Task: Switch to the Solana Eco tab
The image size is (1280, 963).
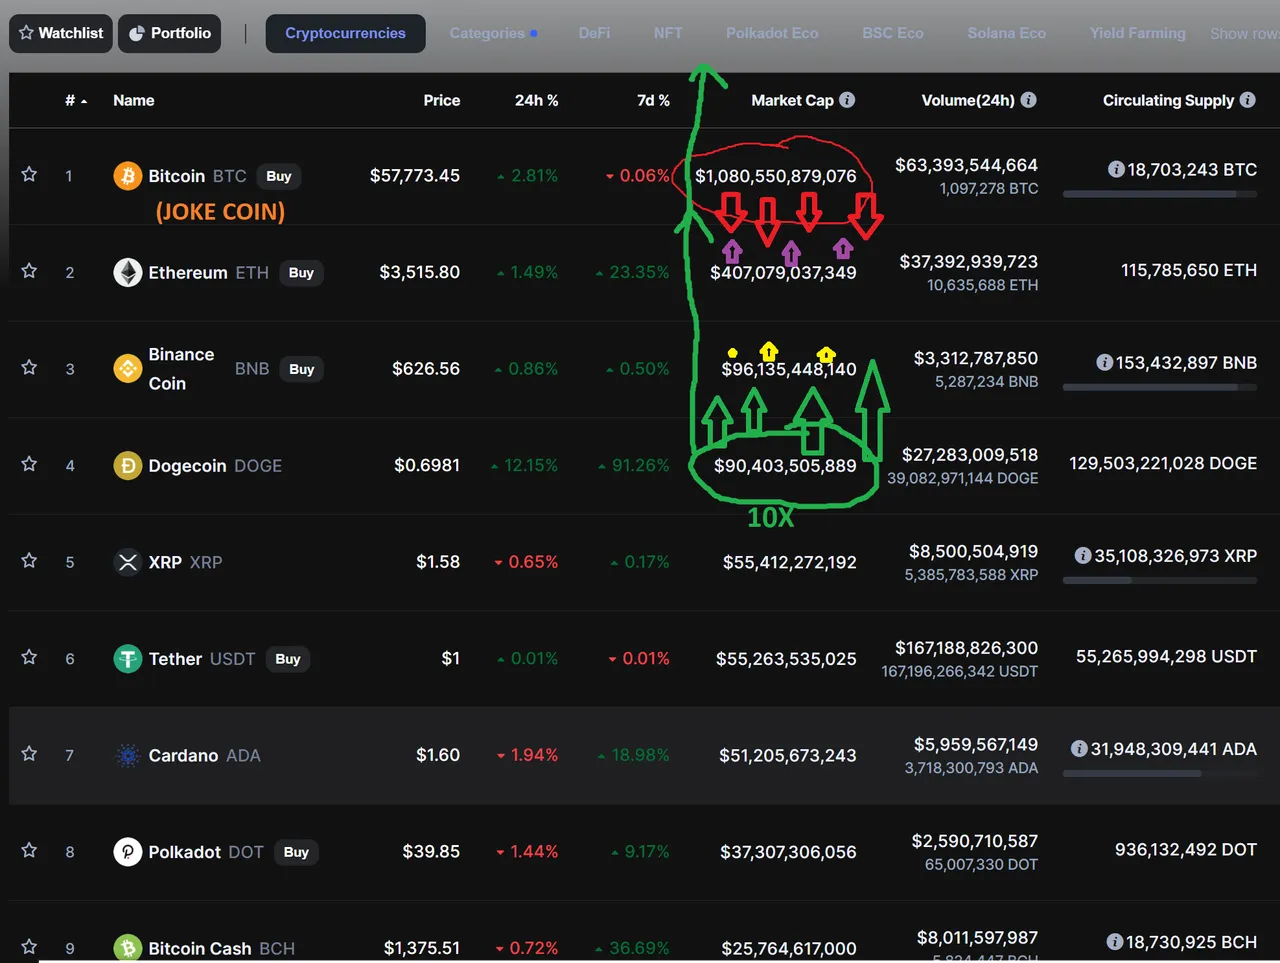Action: pos(1006,33)
